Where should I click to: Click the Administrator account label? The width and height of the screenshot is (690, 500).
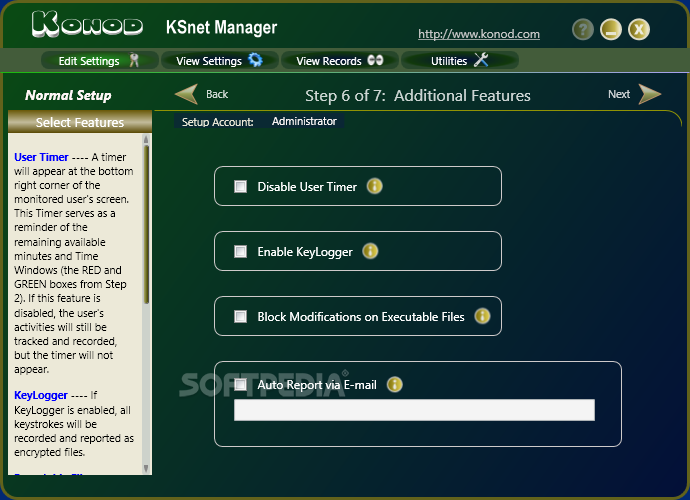click(x=304, y=121)
